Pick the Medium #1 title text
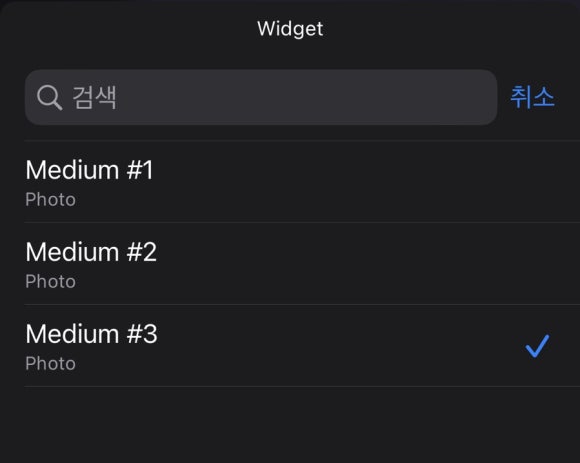Viewport: 580px width, 463px height. (89, 170)
